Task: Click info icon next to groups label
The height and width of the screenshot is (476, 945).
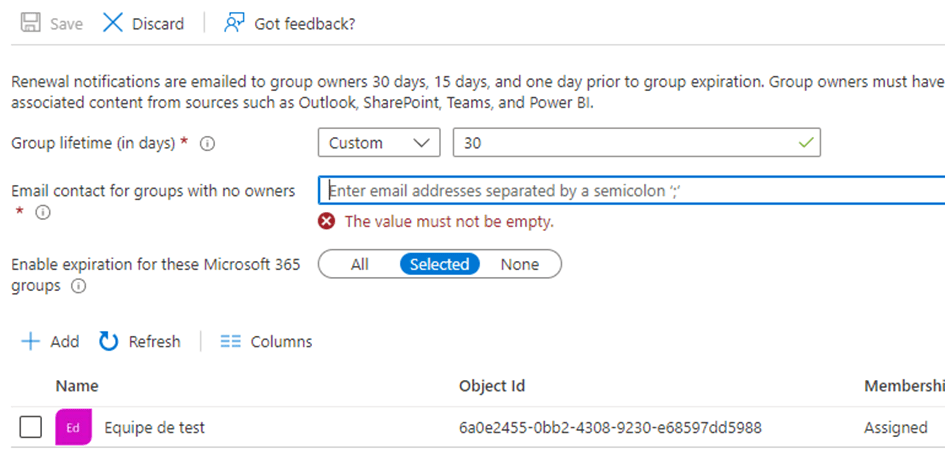Action: 78,286
